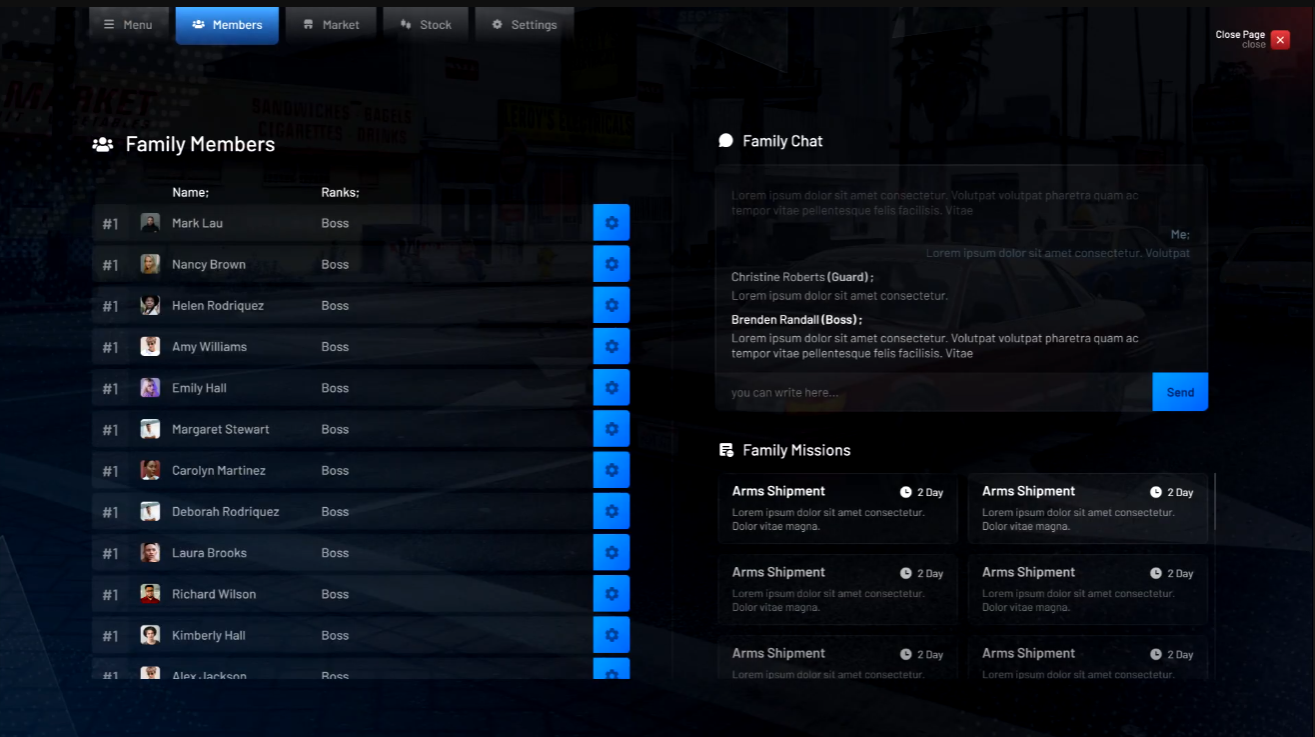Image resolution: width=1315 pixels, height=737 pixels.
Task: Click Laura Brooks' profile avatar
Action: click(x=150, y=553)
